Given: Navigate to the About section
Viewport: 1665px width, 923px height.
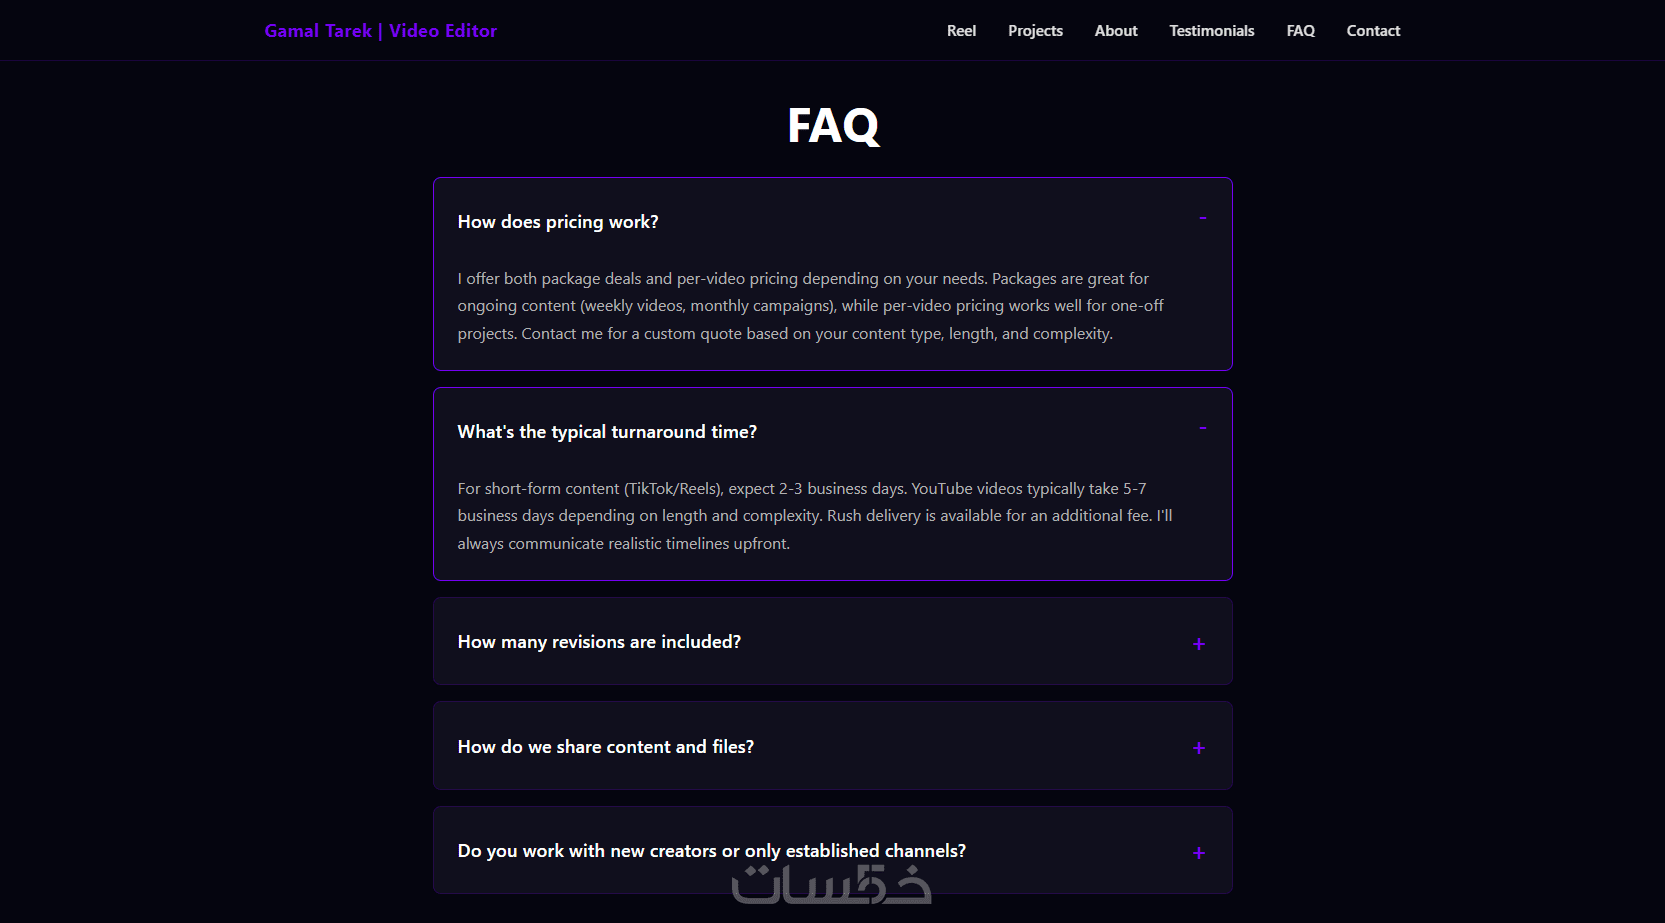Looking at the screenshot, I should coord(1116,31).
